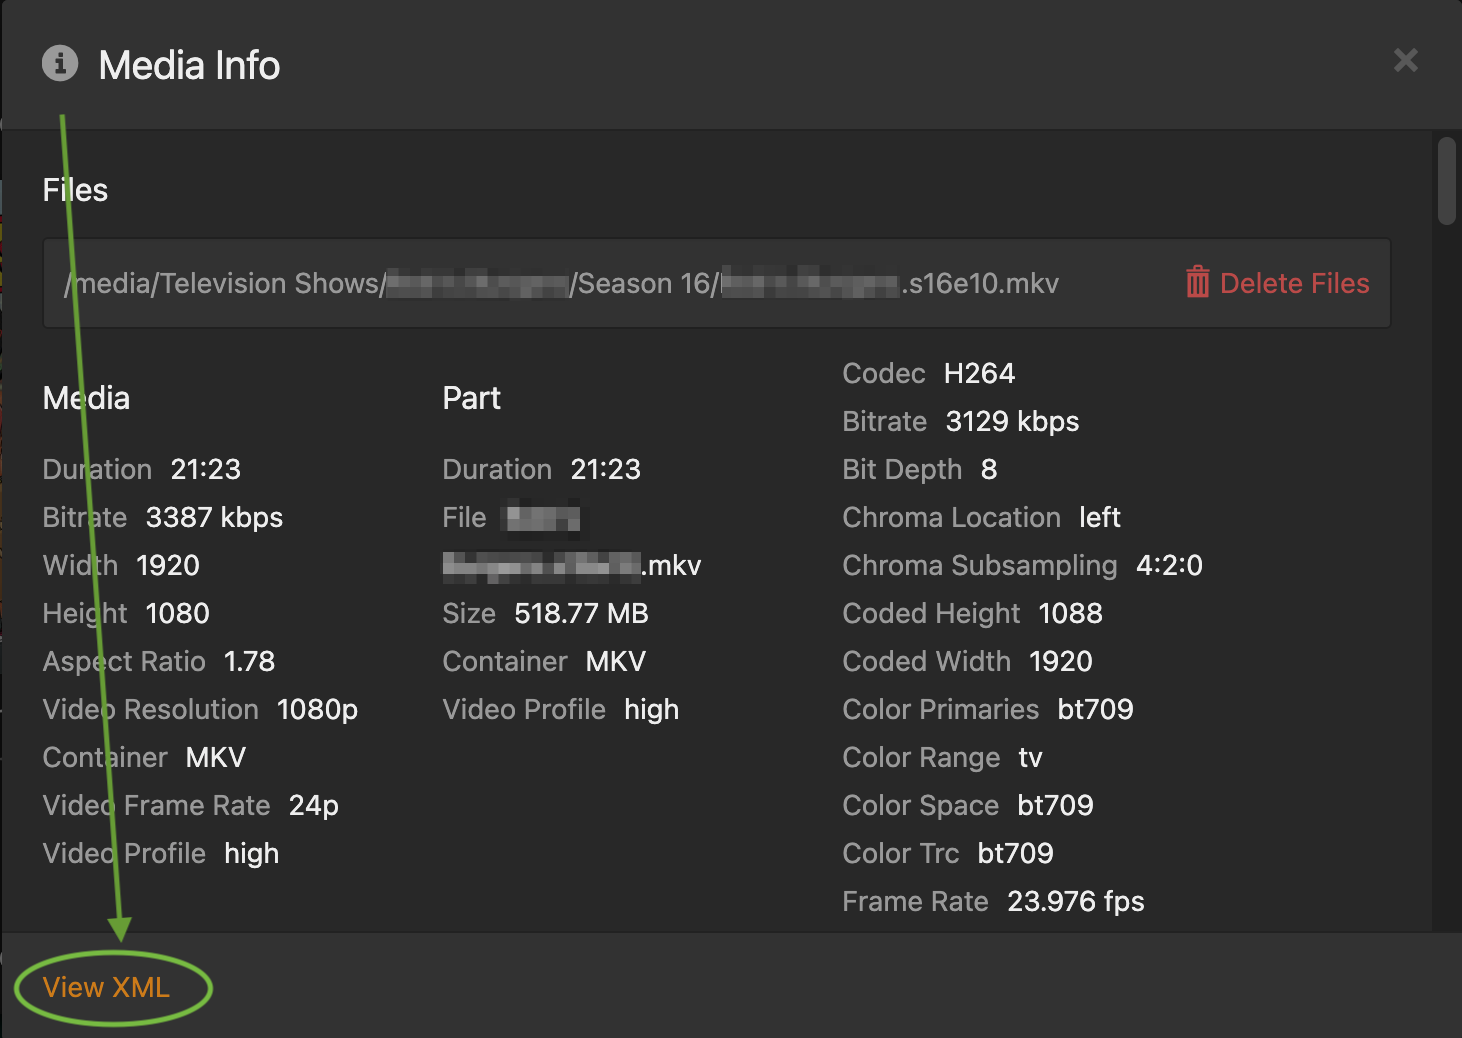
Task: Click the Bitrate 3387 kbps value
Action: pos(214,517)
